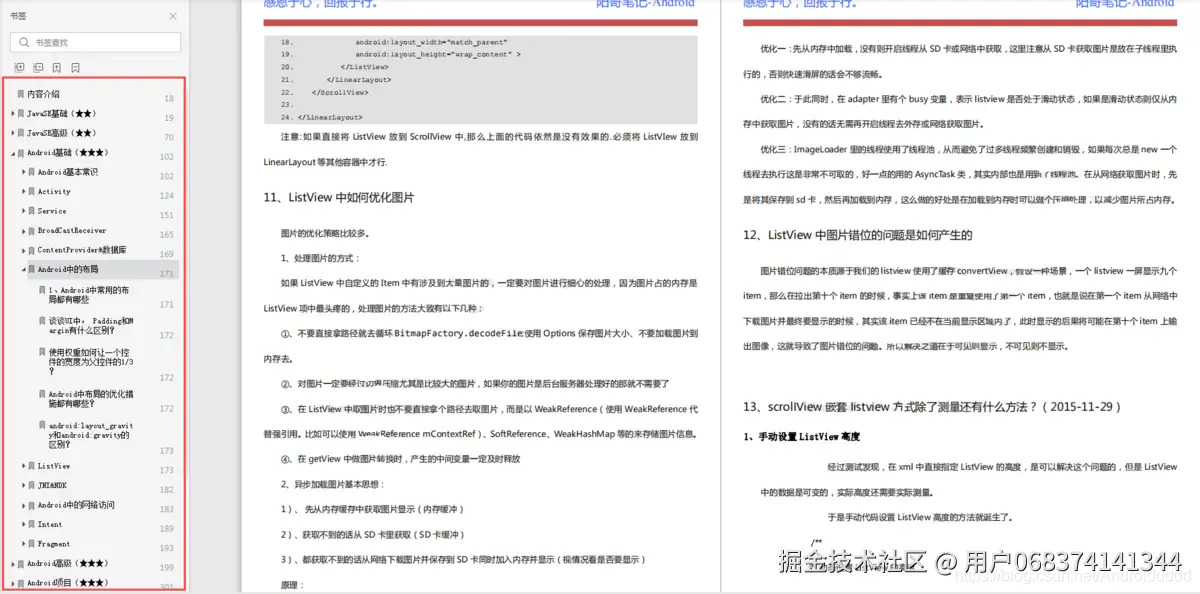Click code line 24 </LinearLayout>

(322, 117)
